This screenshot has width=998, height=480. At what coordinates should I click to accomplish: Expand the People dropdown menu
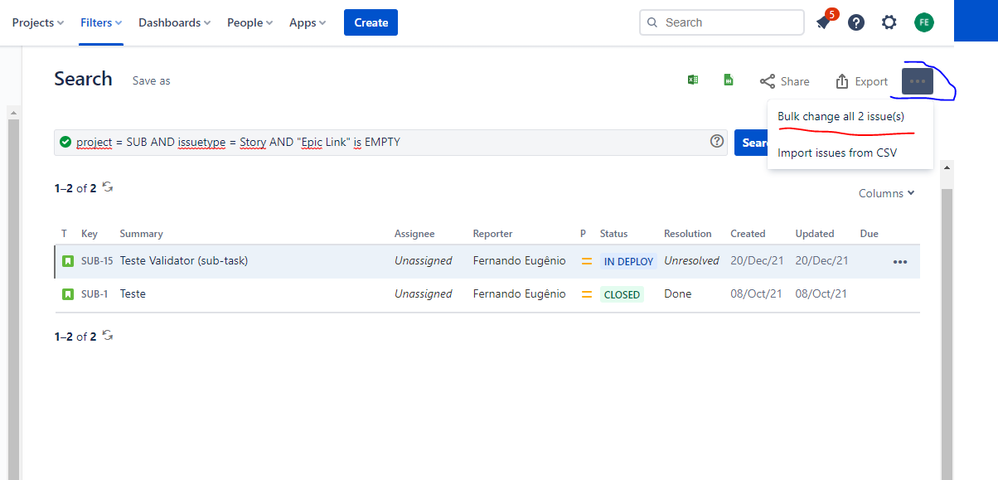pos(250,23)
